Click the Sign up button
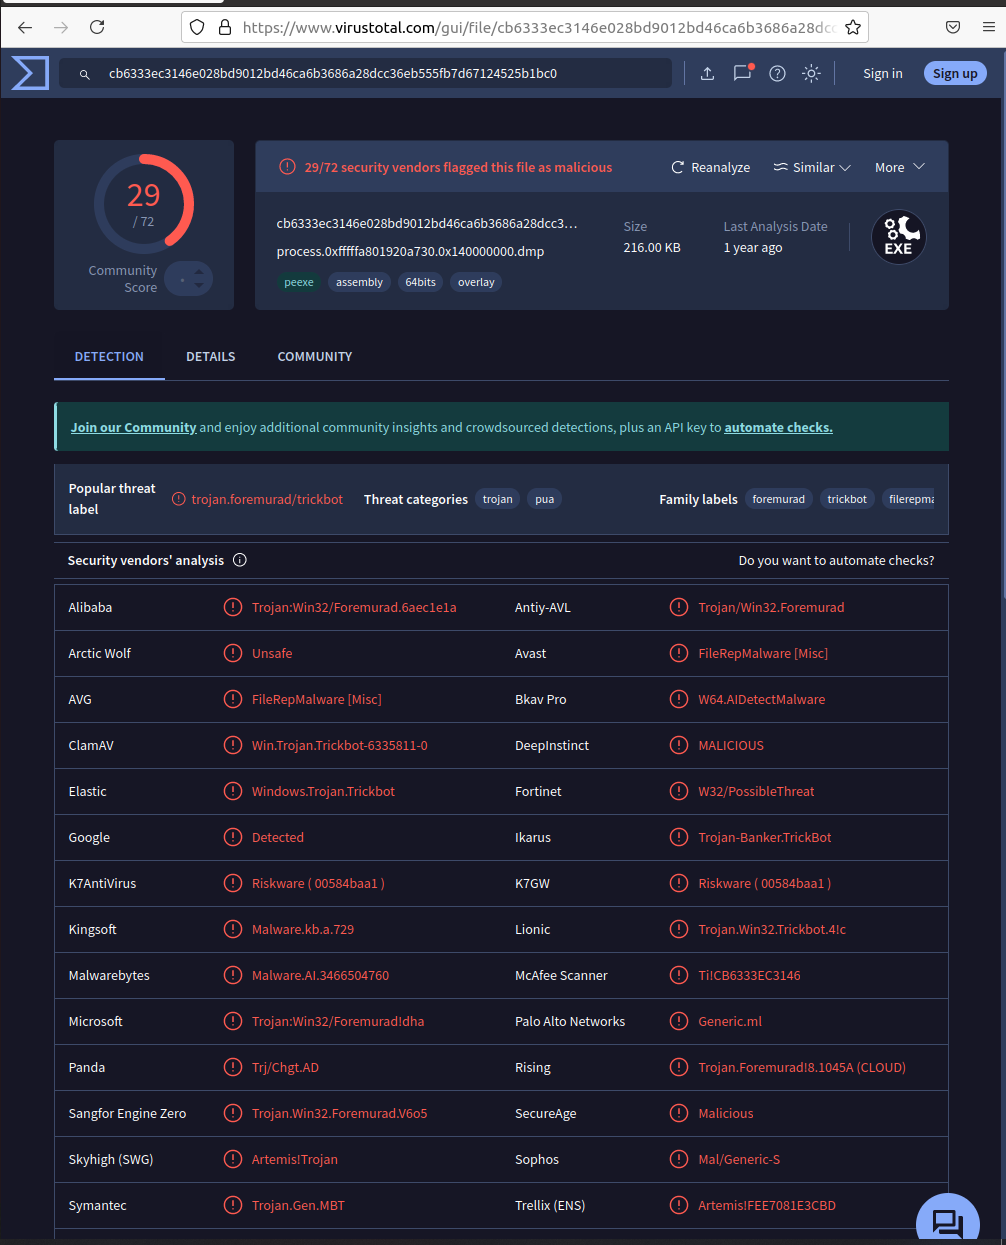 (955, 73)
